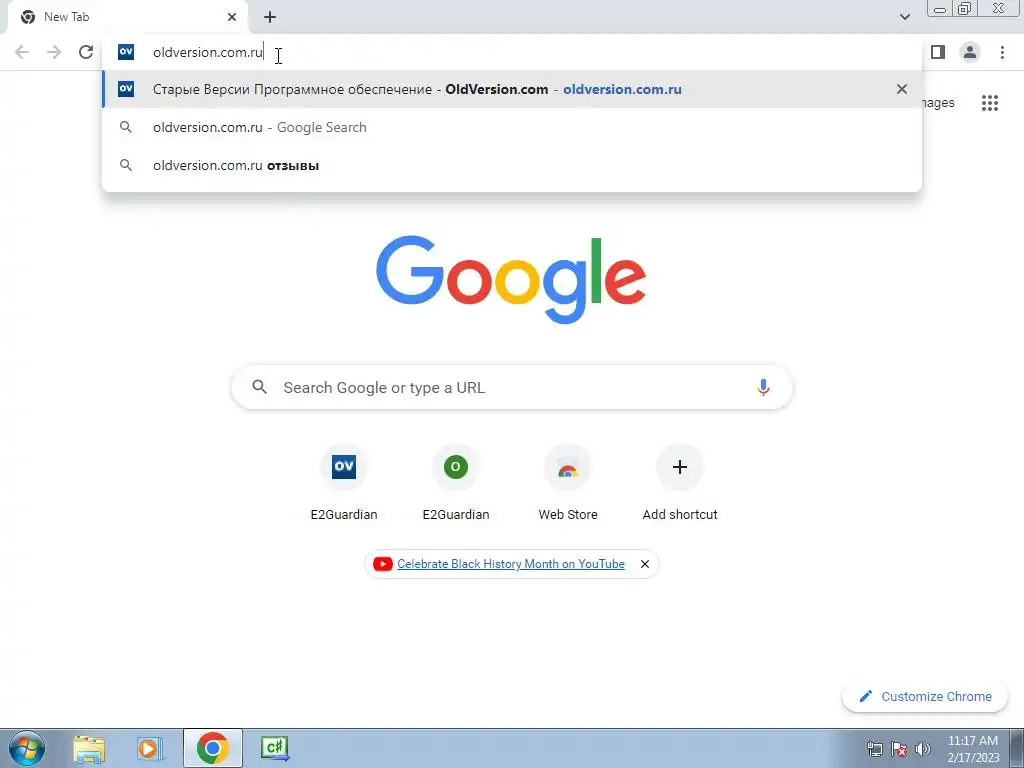
Task: Click the Add shortcut plus tile
Action: point(680,483)
